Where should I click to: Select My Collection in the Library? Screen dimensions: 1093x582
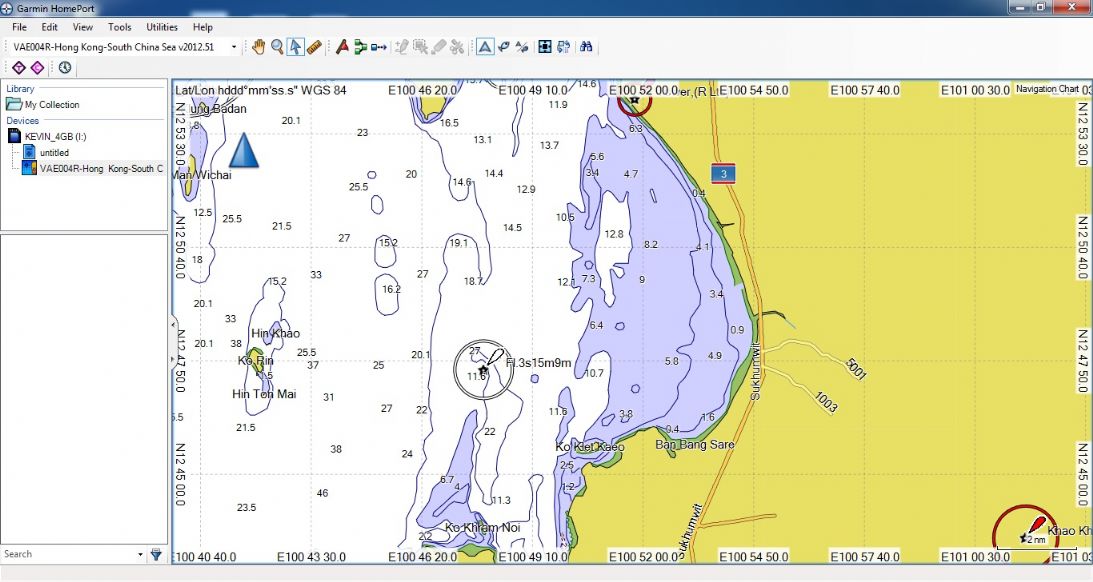[x=51, y=105]
